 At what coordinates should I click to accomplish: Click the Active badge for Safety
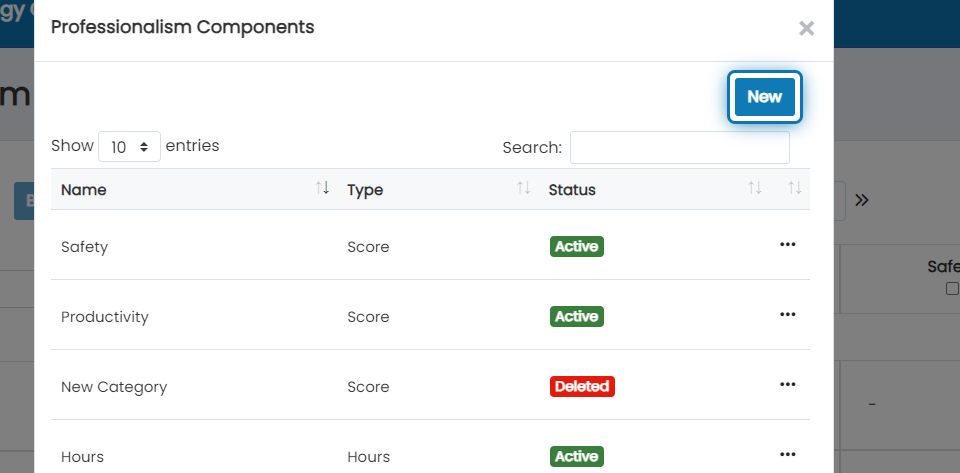click(577, 247)
